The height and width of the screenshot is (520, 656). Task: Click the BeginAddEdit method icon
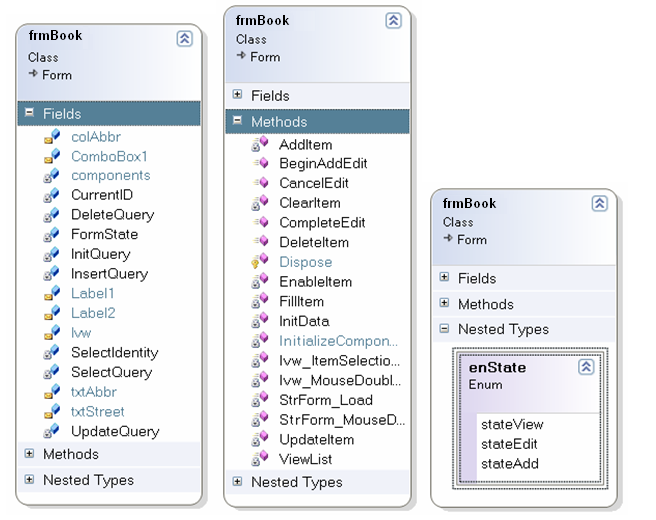click(x=260, y=164)
